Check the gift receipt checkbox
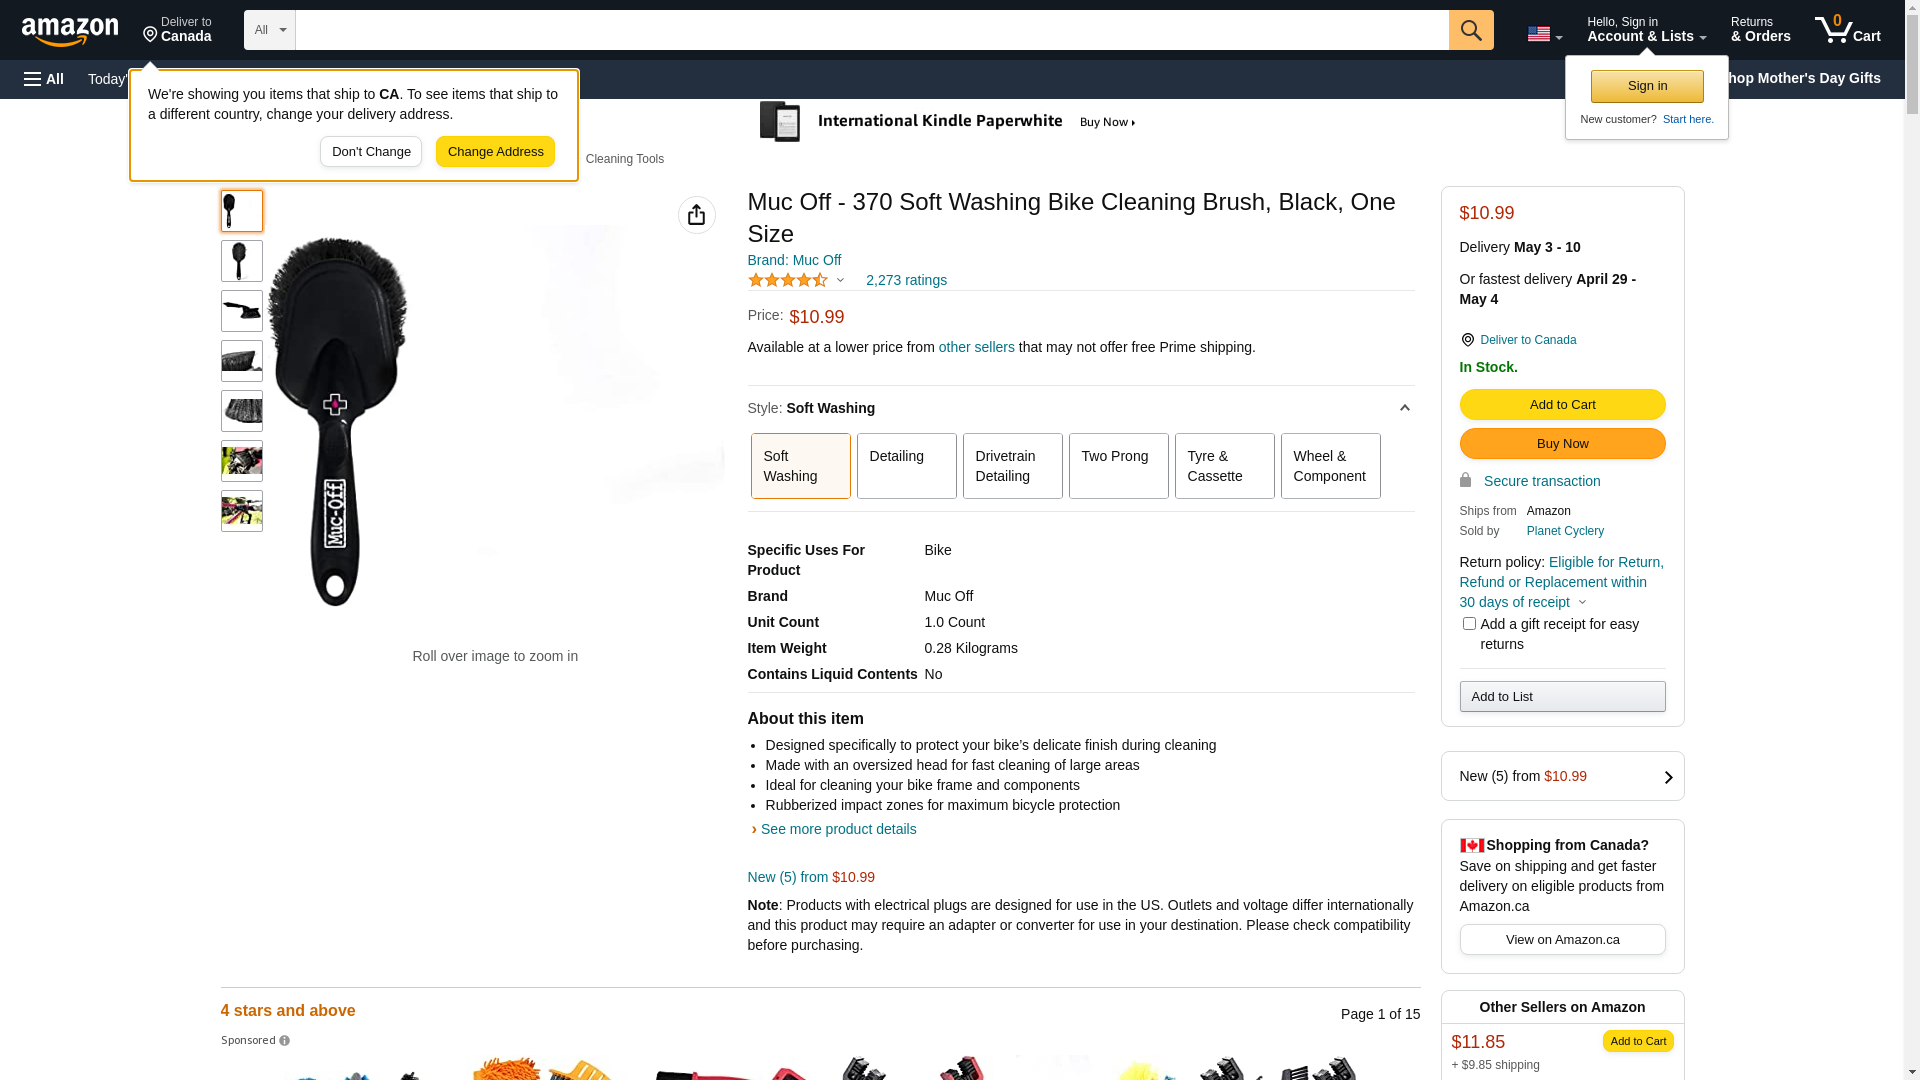This screenshot has width=1920, height=1080. [1469, 624]
